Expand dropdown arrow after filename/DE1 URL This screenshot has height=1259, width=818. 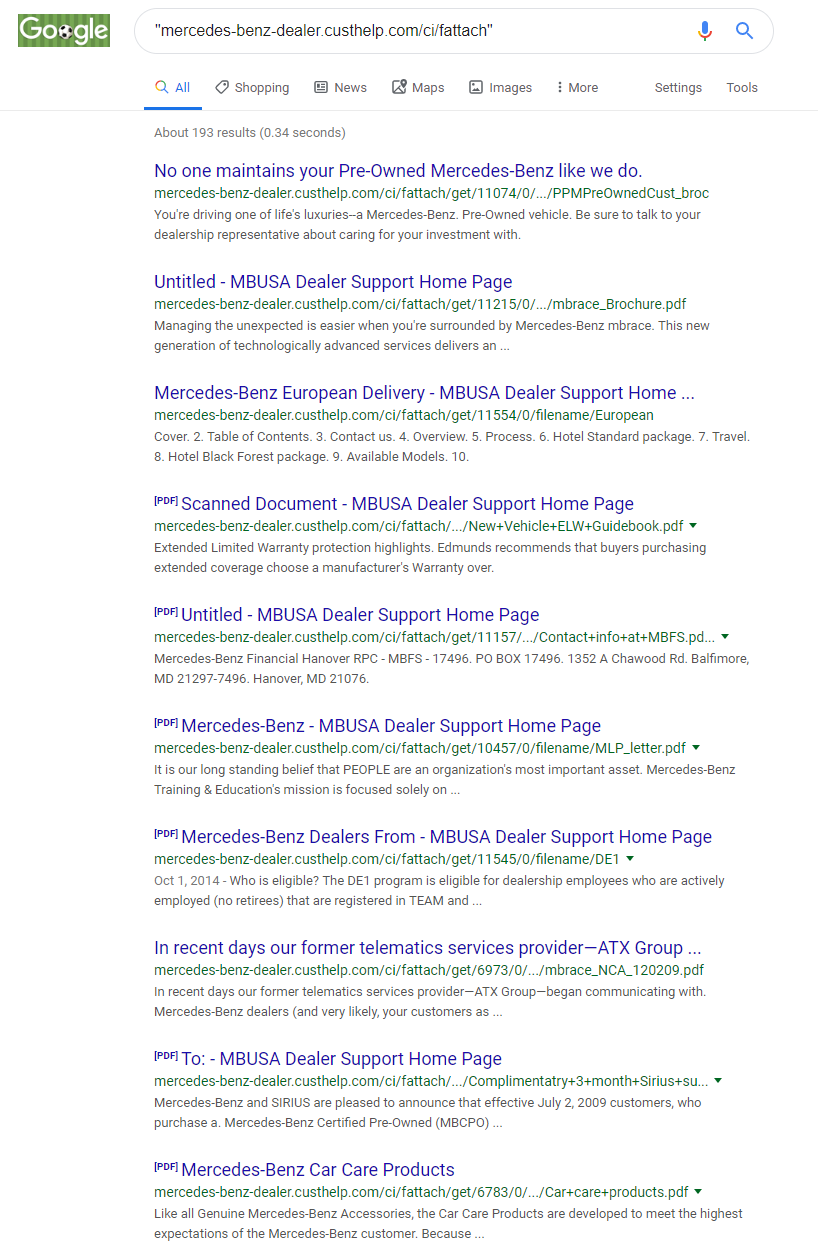pos(630,859)
